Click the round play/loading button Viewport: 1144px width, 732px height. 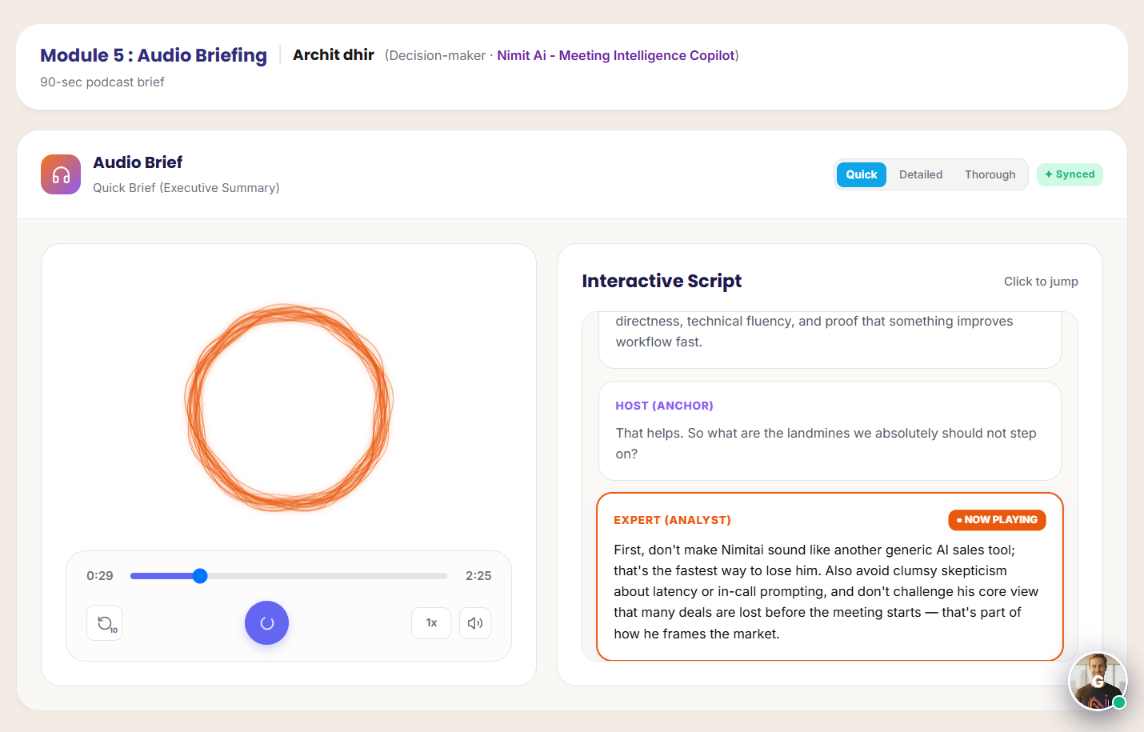click(266, 623)
